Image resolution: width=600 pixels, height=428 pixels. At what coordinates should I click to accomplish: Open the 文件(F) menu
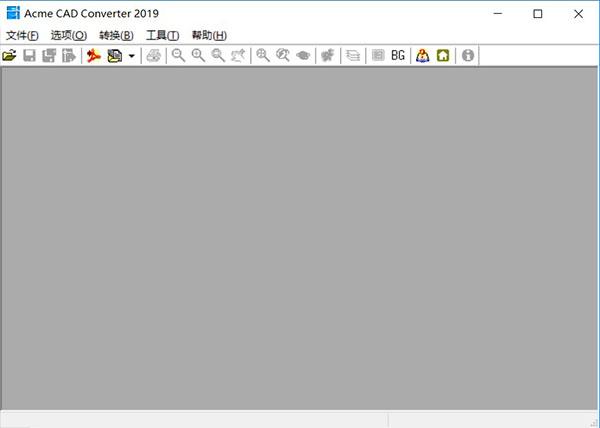coord(22,36)
